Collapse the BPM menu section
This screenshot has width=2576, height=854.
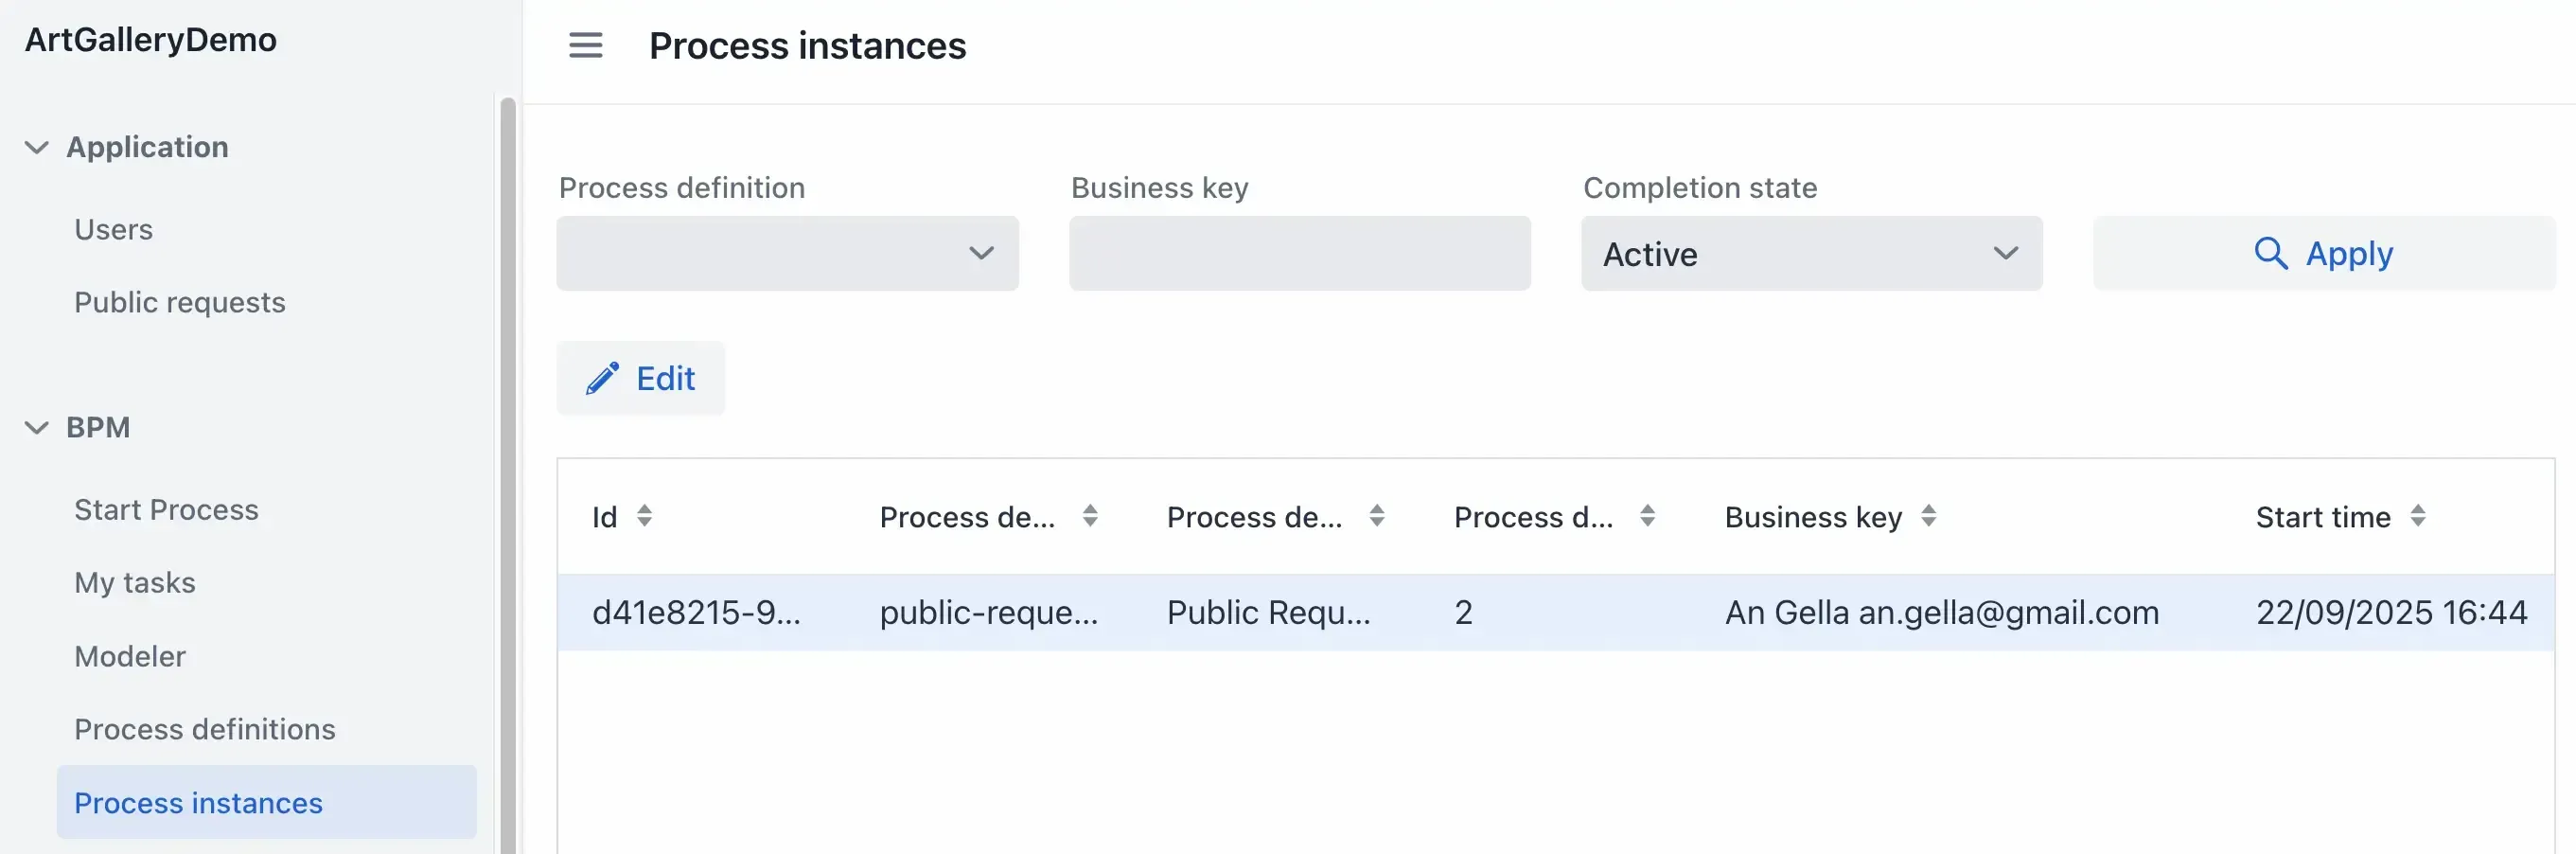[x=37, y=427]
